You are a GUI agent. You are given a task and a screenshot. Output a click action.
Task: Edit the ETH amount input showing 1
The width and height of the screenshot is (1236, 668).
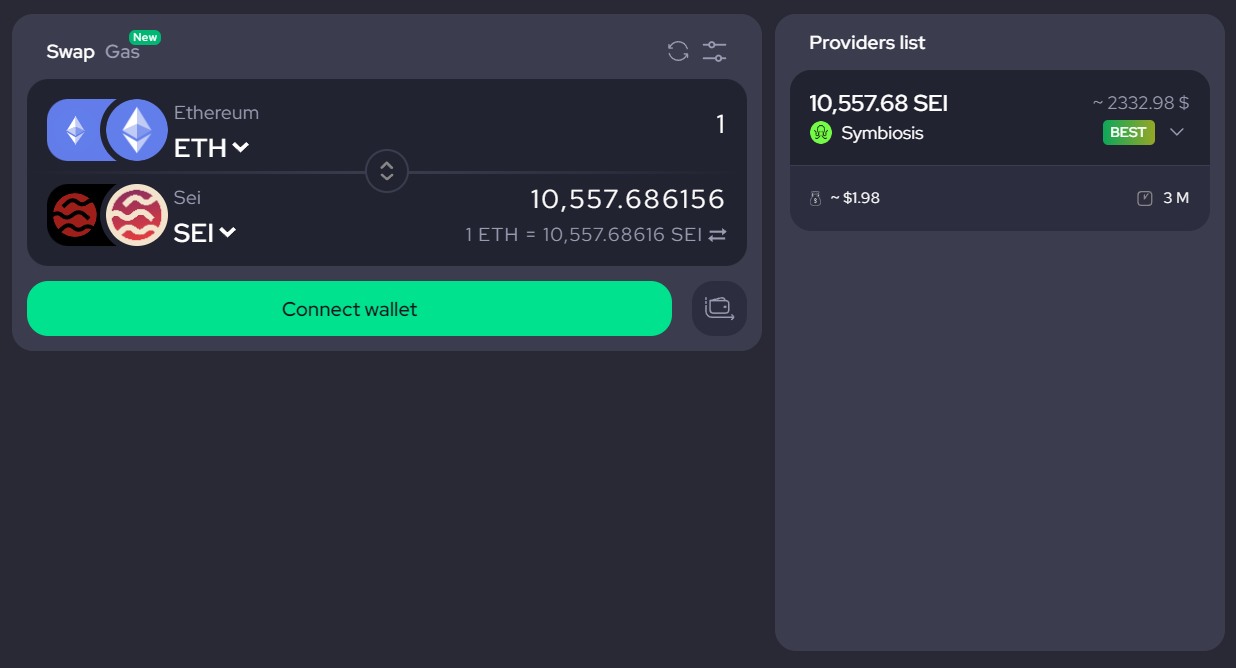click(x=719, y=123)
